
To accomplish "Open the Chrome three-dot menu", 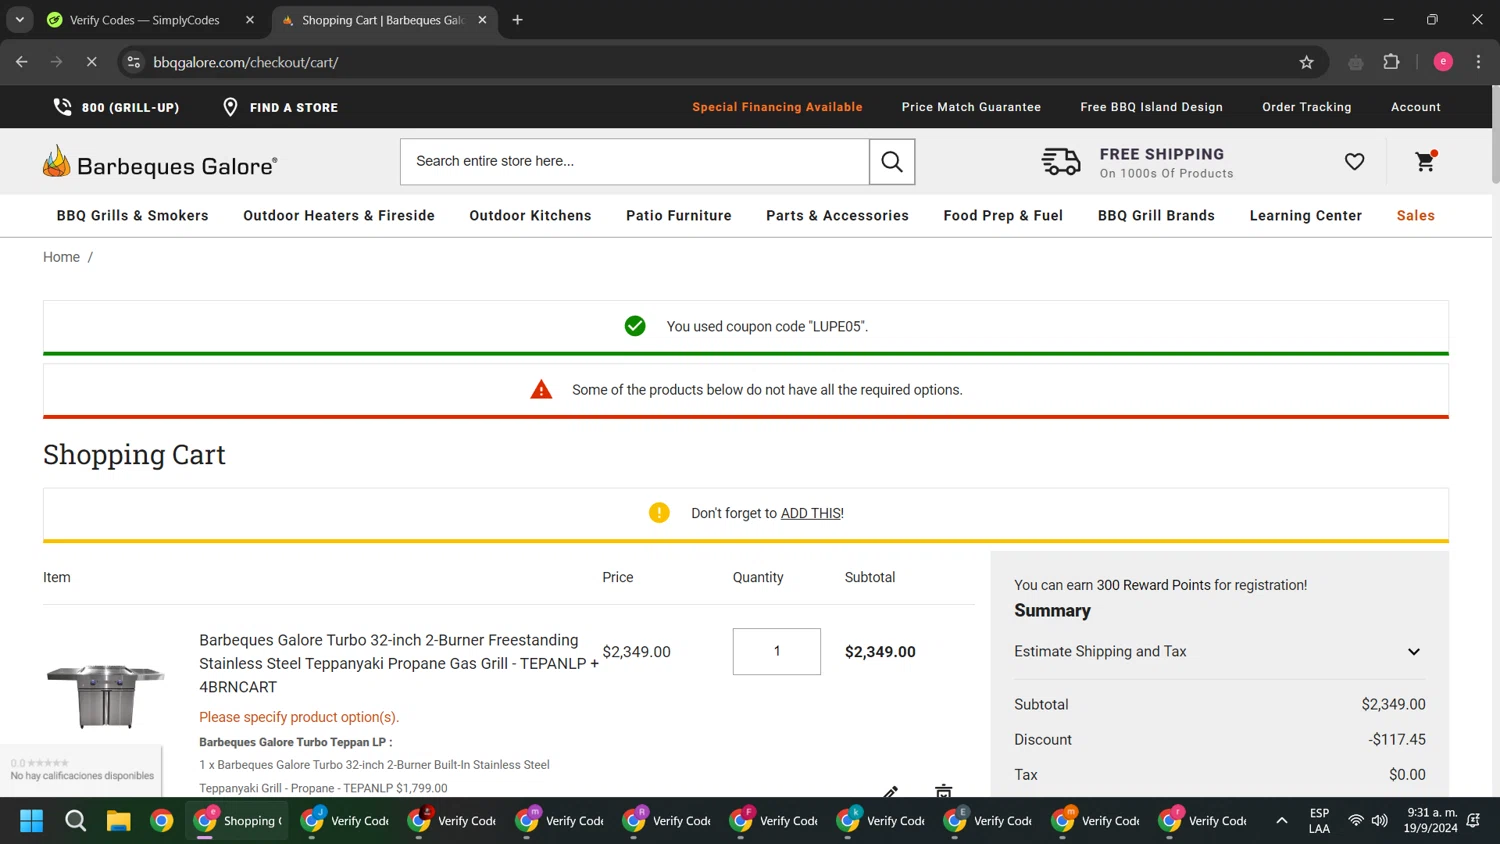I will point(1478,62).
